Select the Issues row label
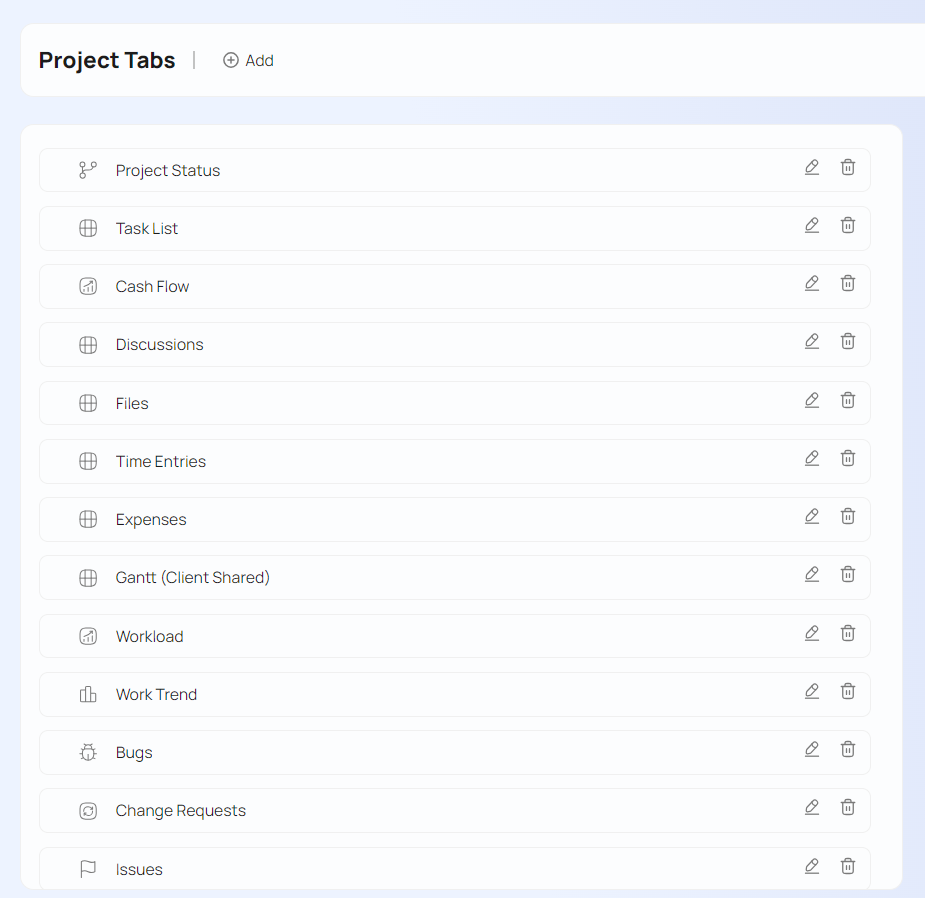 tap(139, 869)
